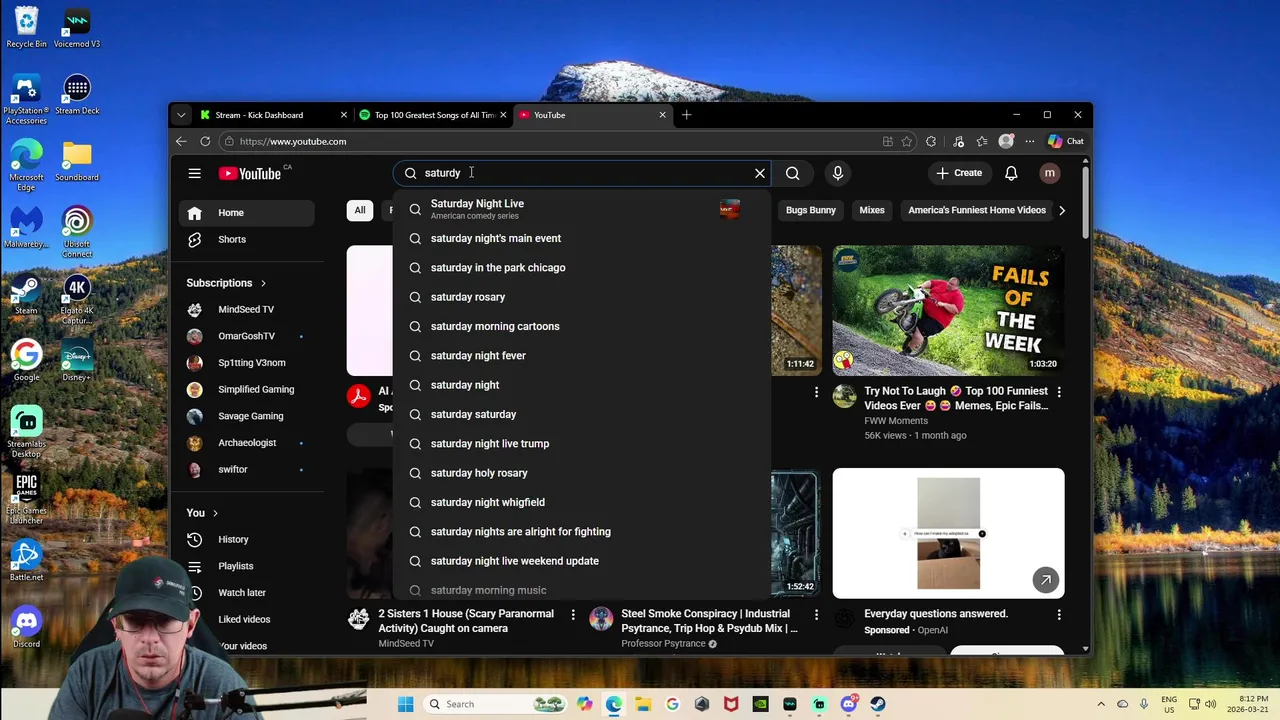Open McAfee from the taskbar
Image resolution: width=1280 pixels, height=720 pixels.
point(731,704)
